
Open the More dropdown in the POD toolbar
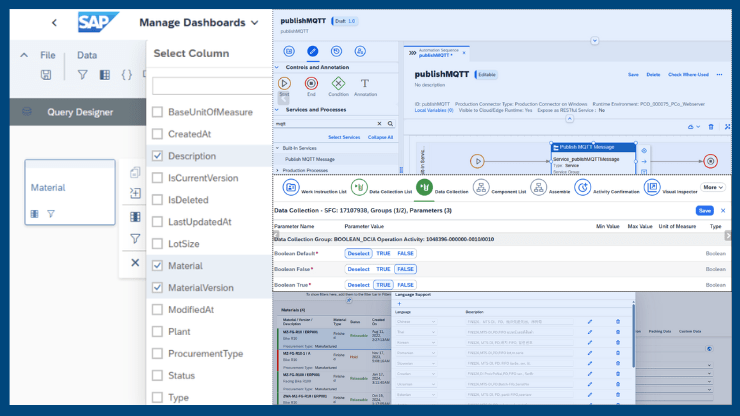tap(713, 187)
